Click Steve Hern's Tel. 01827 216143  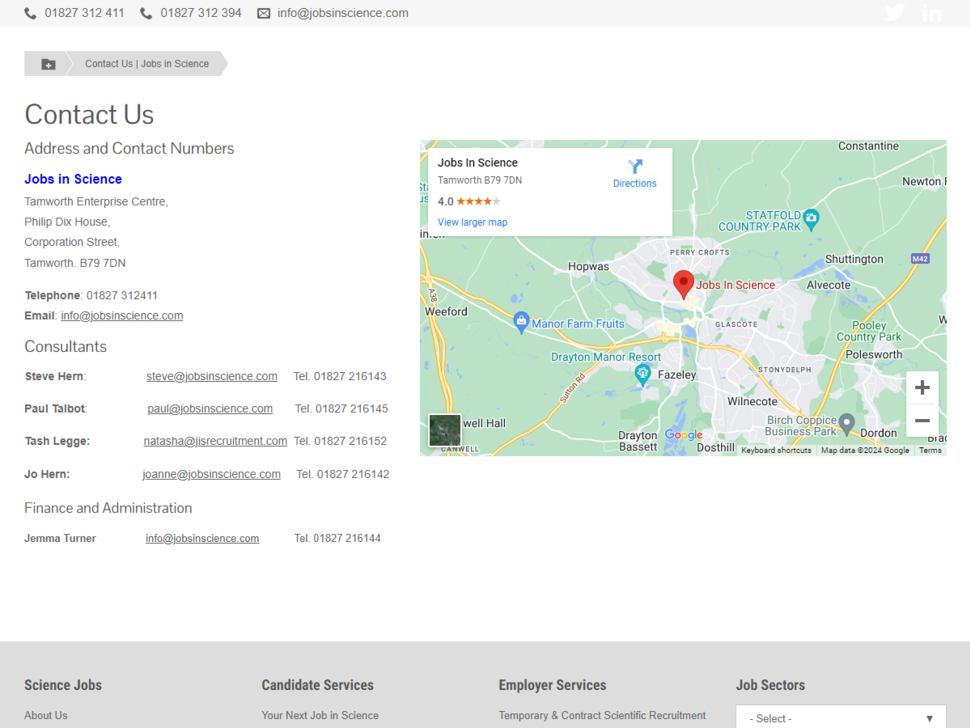(x=340, y=376)
